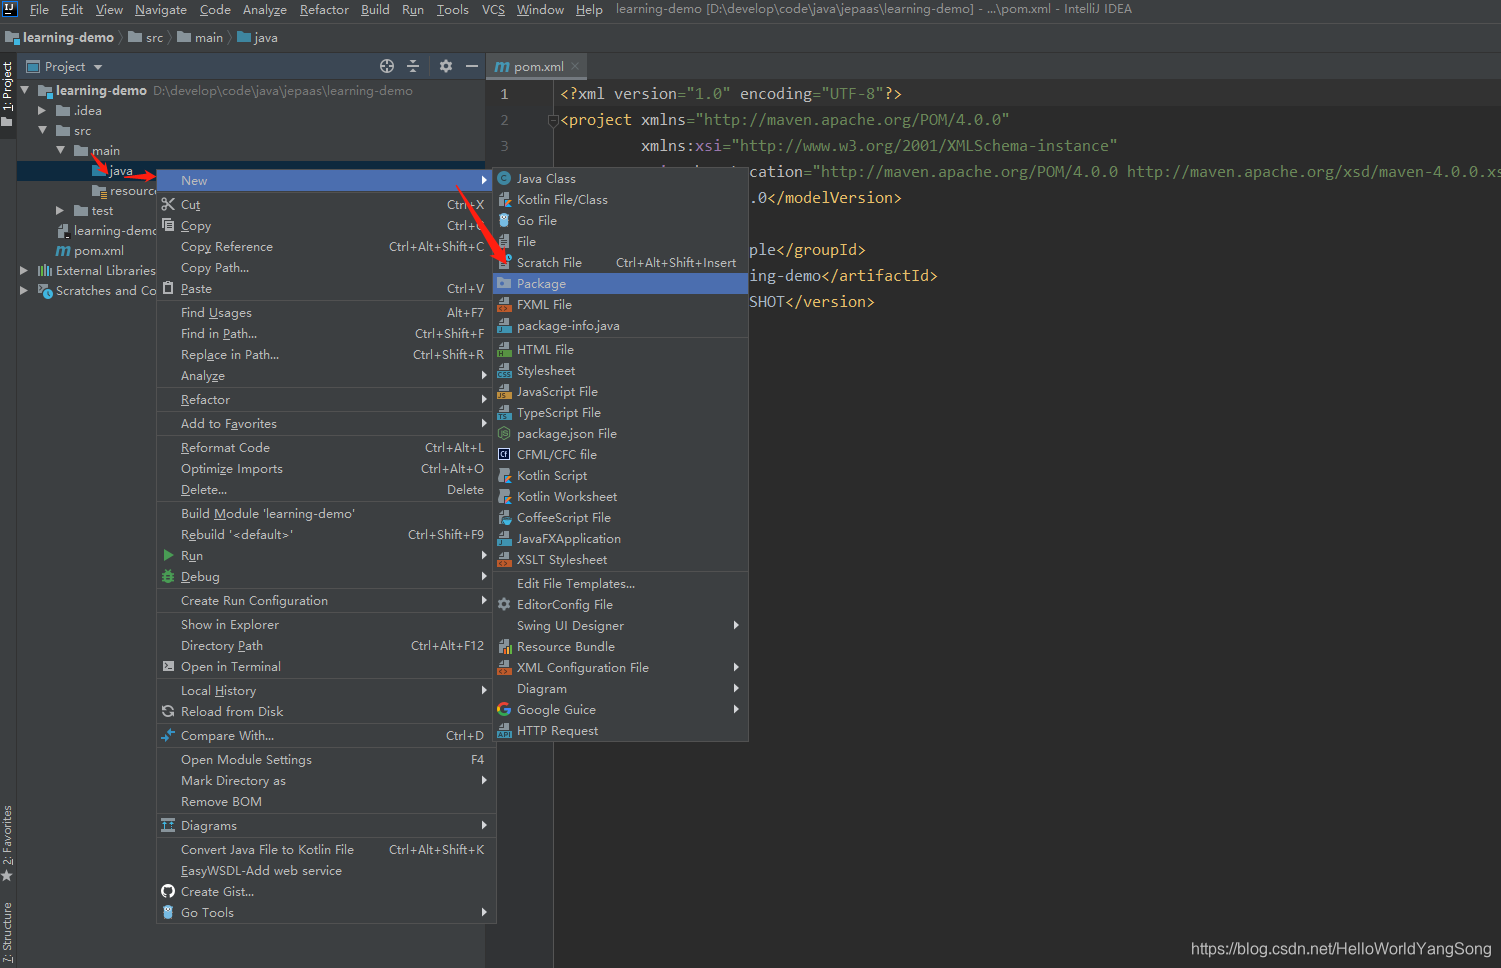Screen dimensions: 1501x968
Task: Open the File menu
Action: (39, 9)
